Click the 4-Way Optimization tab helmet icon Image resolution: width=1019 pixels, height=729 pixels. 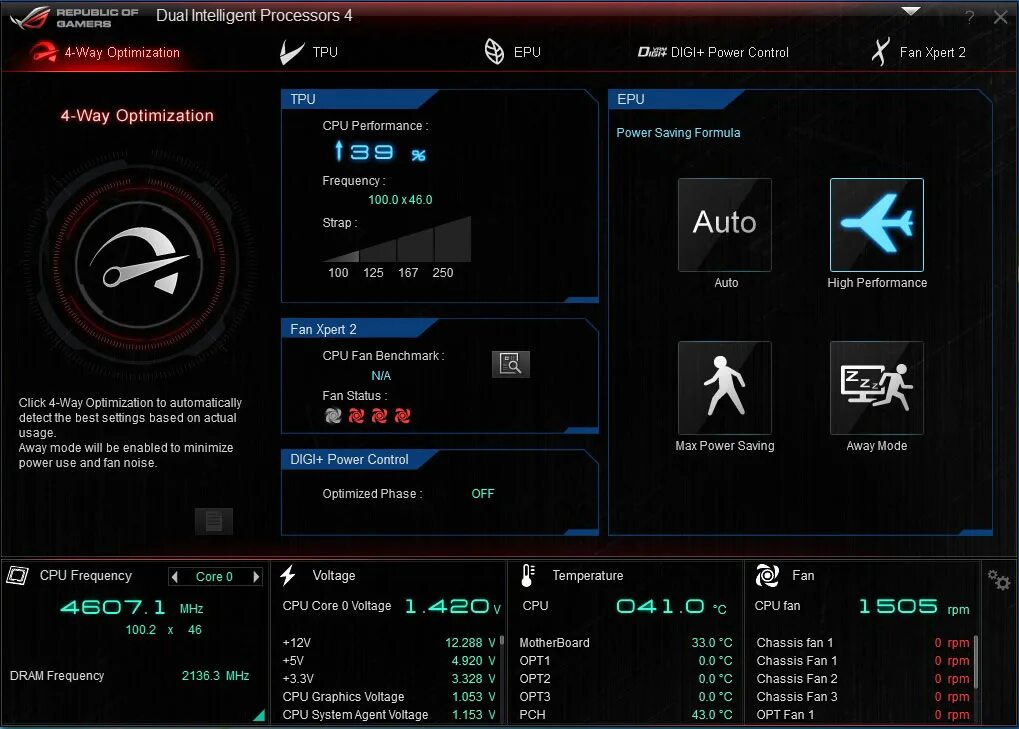tap(44, 52)
